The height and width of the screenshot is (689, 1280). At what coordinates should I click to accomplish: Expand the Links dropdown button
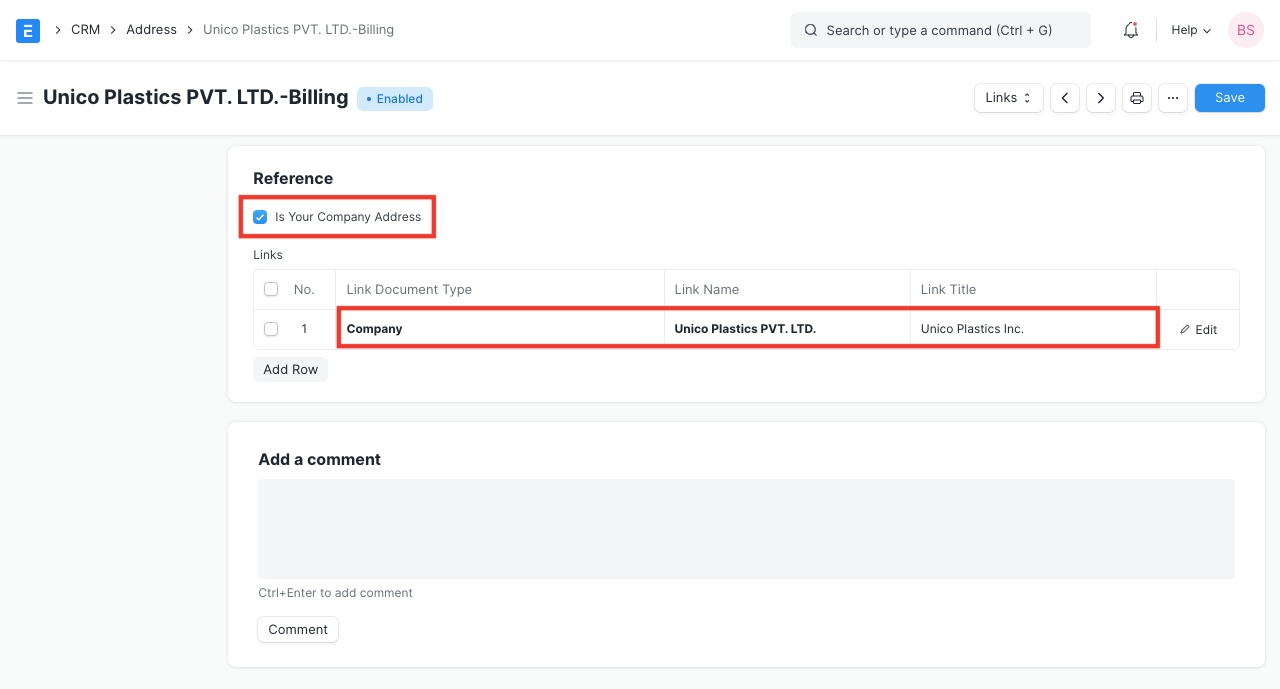[x=1008, y=98]
